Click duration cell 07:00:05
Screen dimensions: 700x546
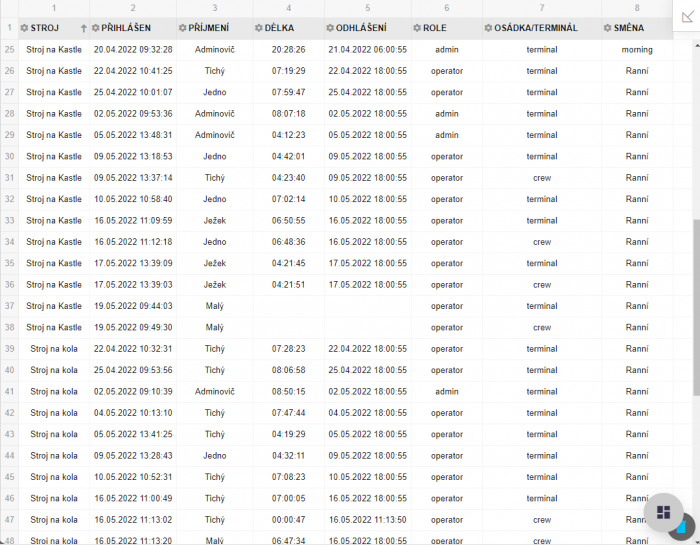coord(288,498)
